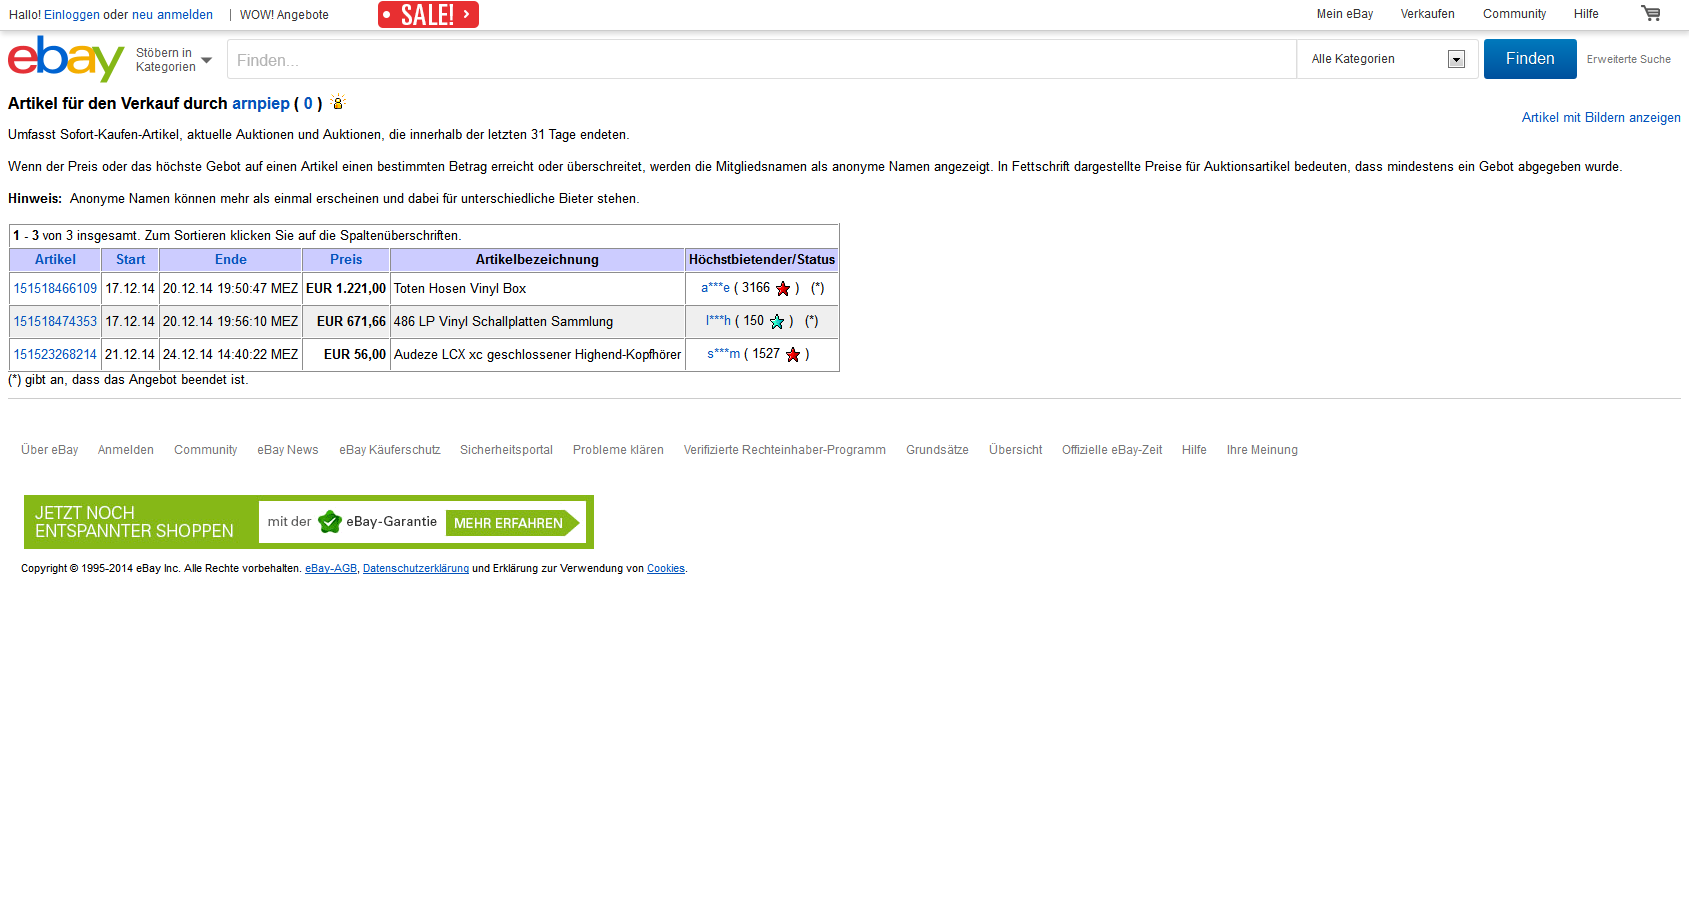Click bidder l***h link
The width and height of the screenshot is (1689, 904).
point(718,321)
